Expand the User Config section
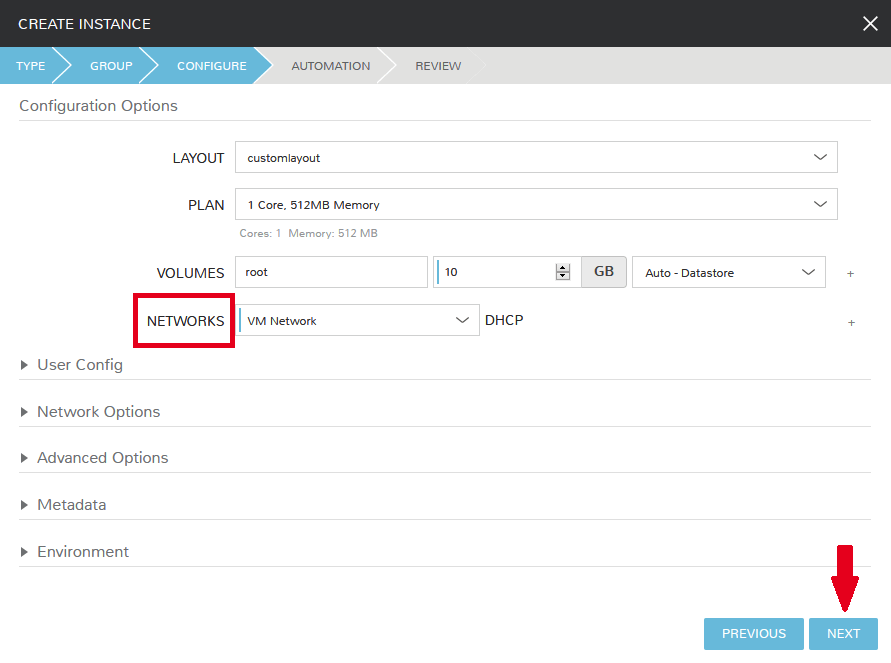891x663 pixels. (x=79, y=365)
